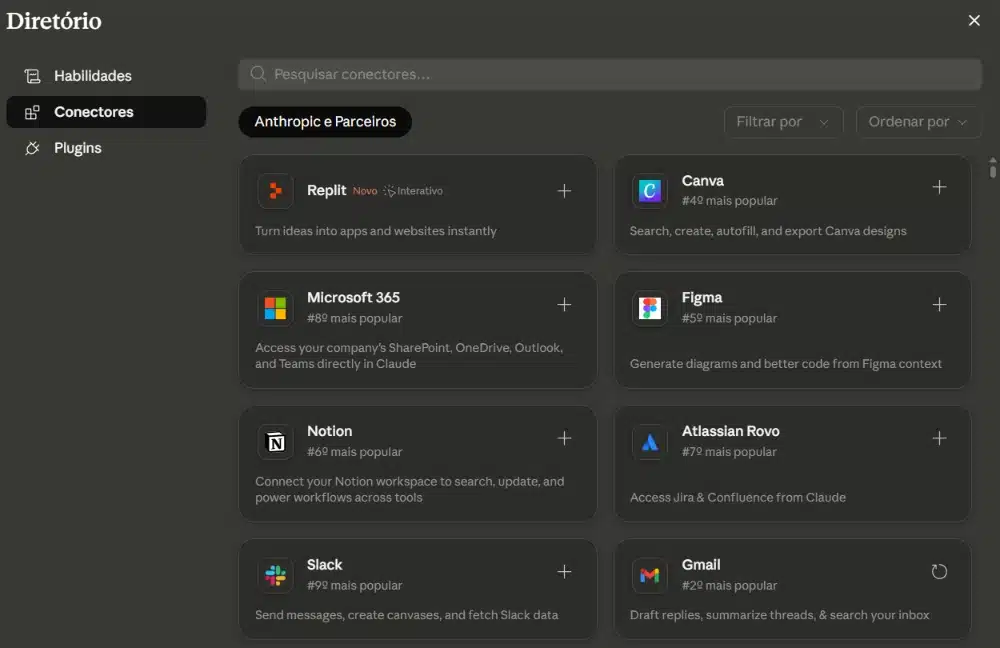This screenshot has width=1000, height=648.
Task: Click 'Access Jira & Confluence from Claude' text
Action: [x=738, y=497]
